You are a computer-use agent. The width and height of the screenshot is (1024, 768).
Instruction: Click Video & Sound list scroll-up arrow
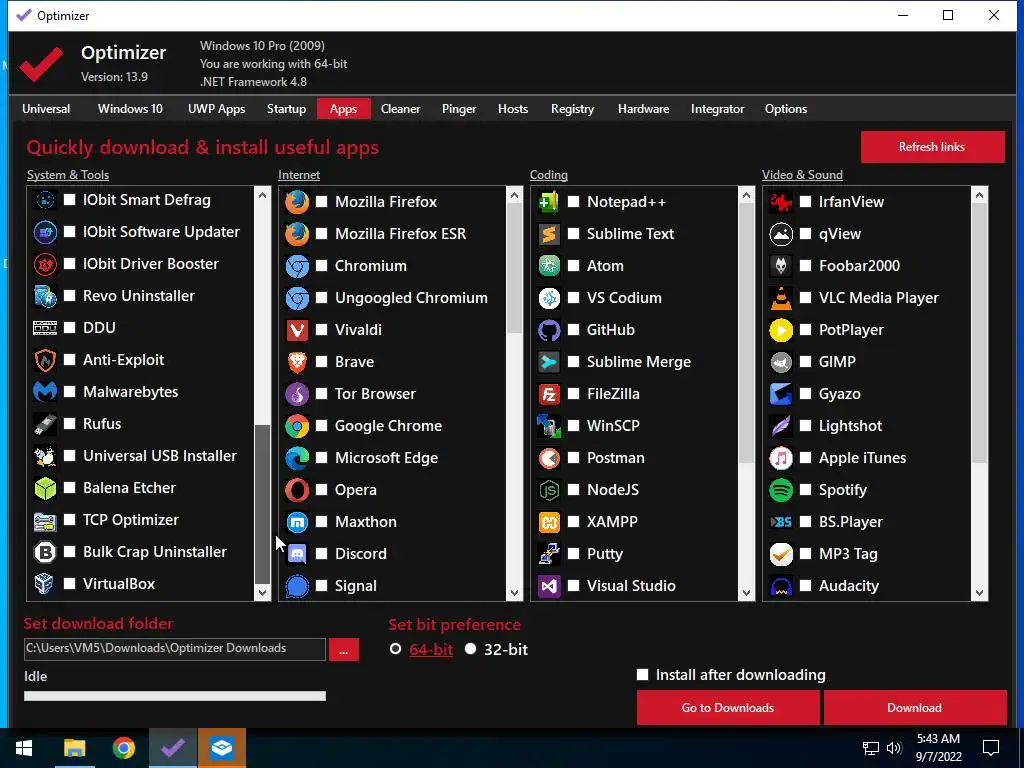point(979,195)
